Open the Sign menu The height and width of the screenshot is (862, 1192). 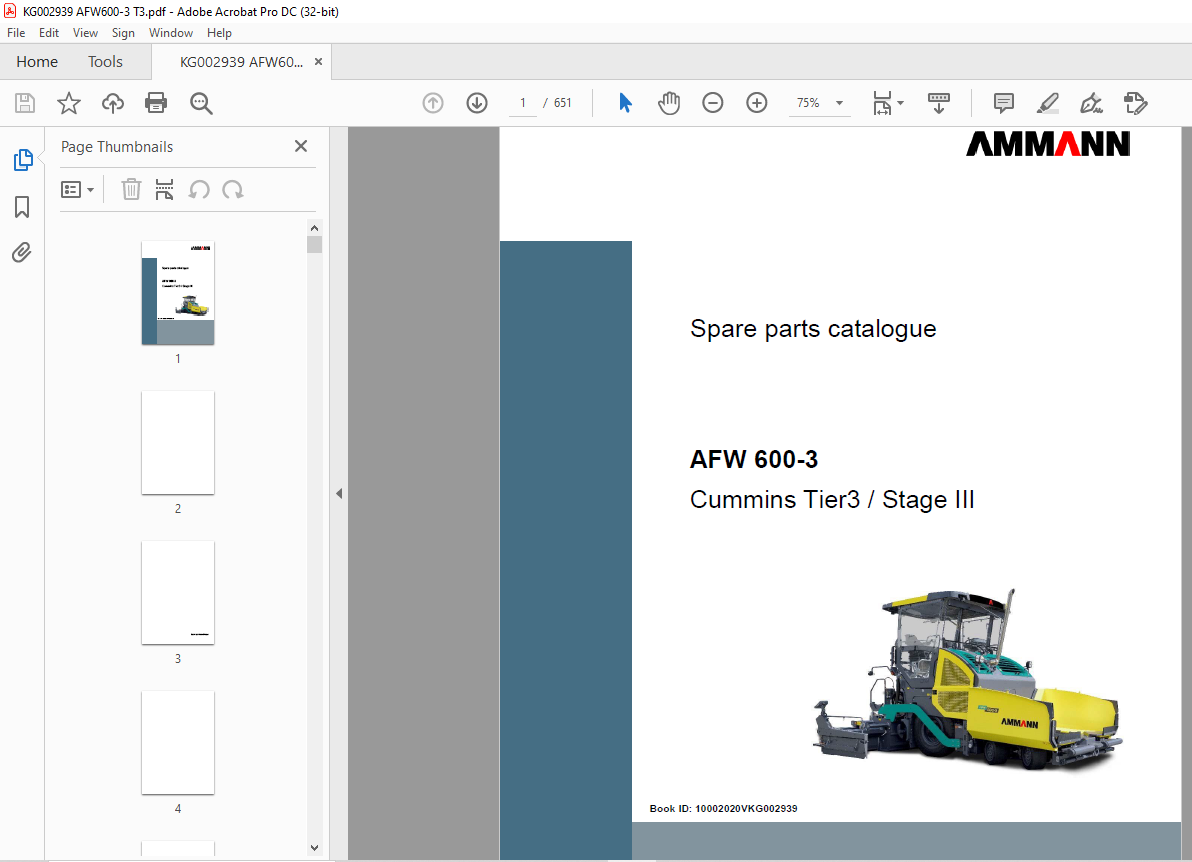(x=123, y=33)
